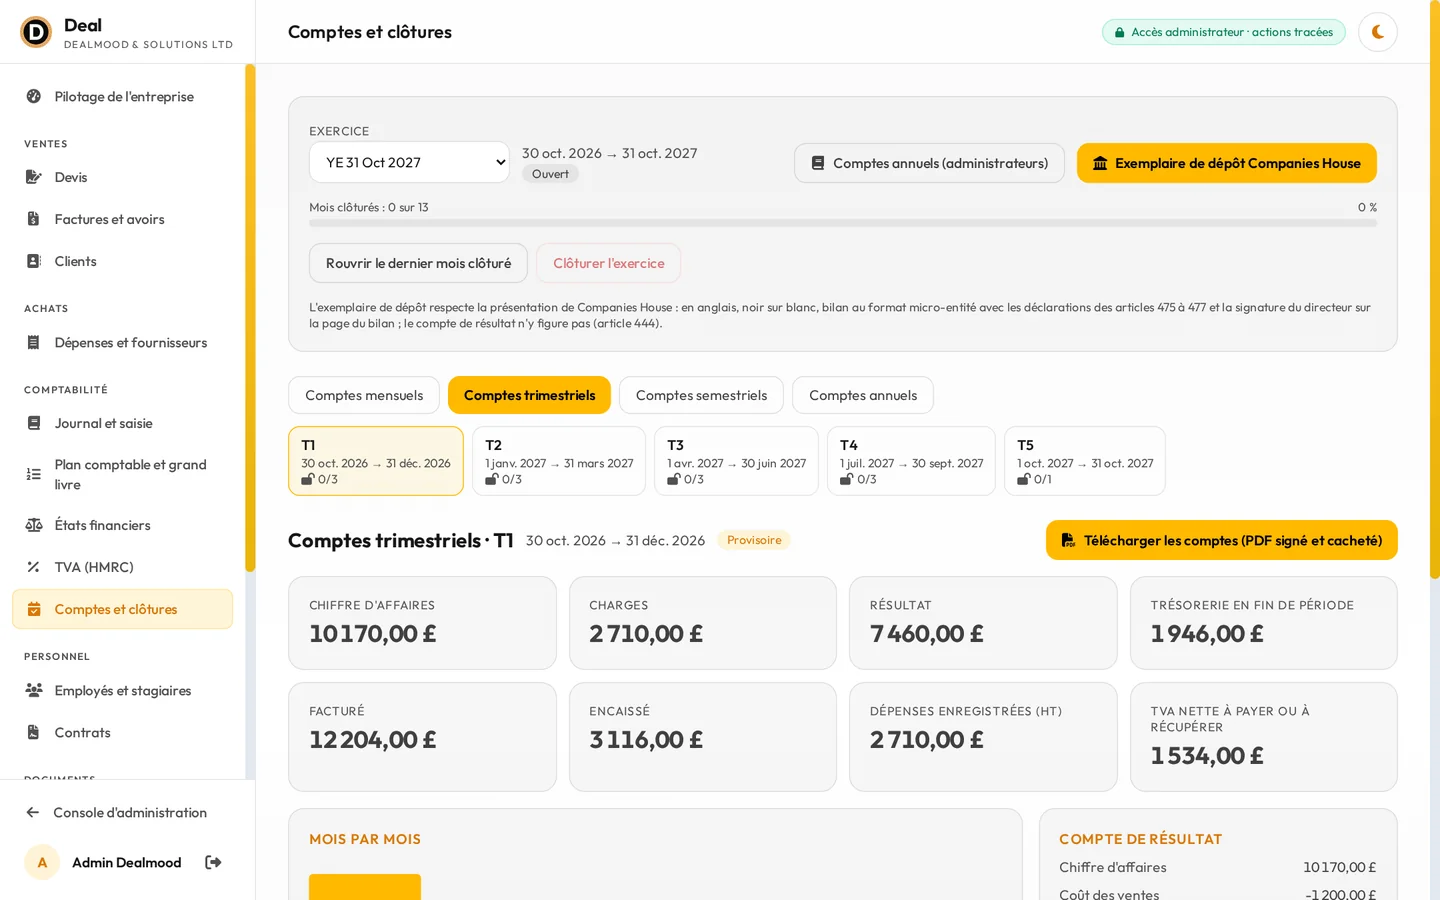Image resolution: width=1440 pixels, height=900 pixels.
Task: Click the Chiffre d'affaires 10 170,00 £ value
Action: (373, 633)
